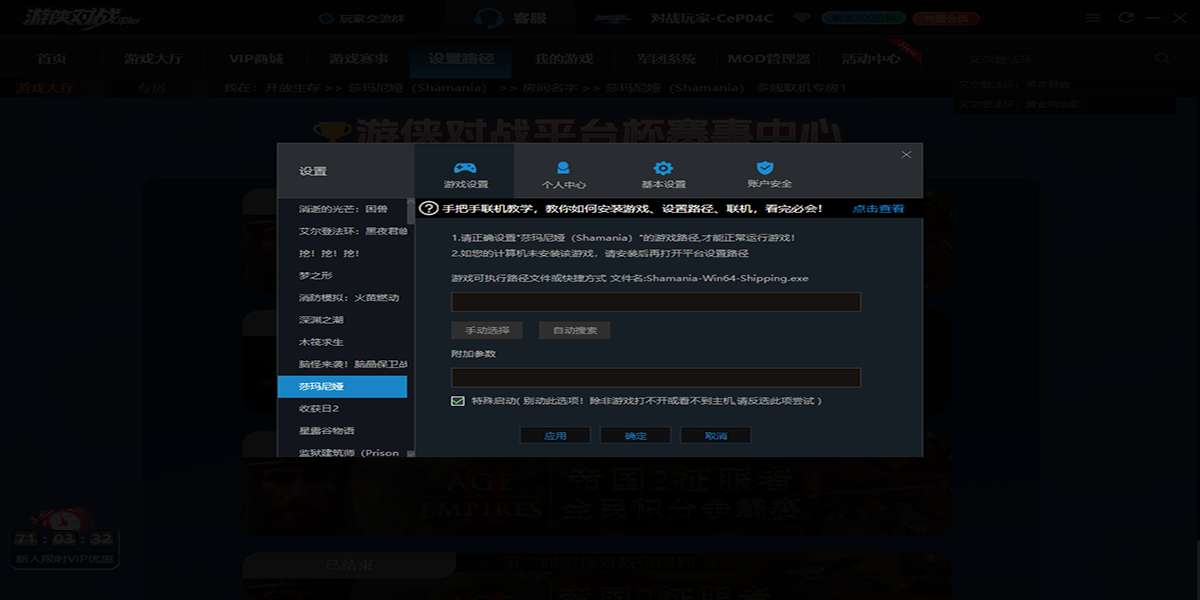Close the 设置 dialog with X
Image resolution: width=1200 pixels, height=600 pixels.
[906, 155]
